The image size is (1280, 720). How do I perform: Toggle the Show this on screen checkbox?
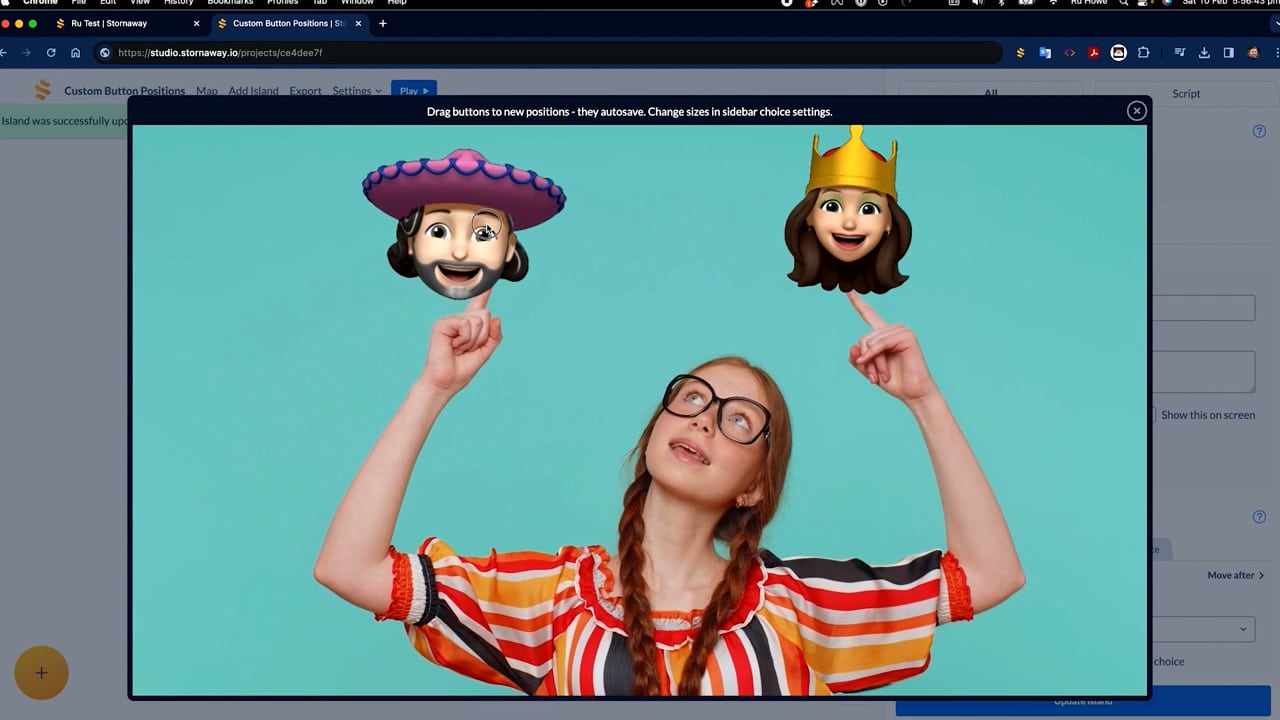(x=1152, y=414)
